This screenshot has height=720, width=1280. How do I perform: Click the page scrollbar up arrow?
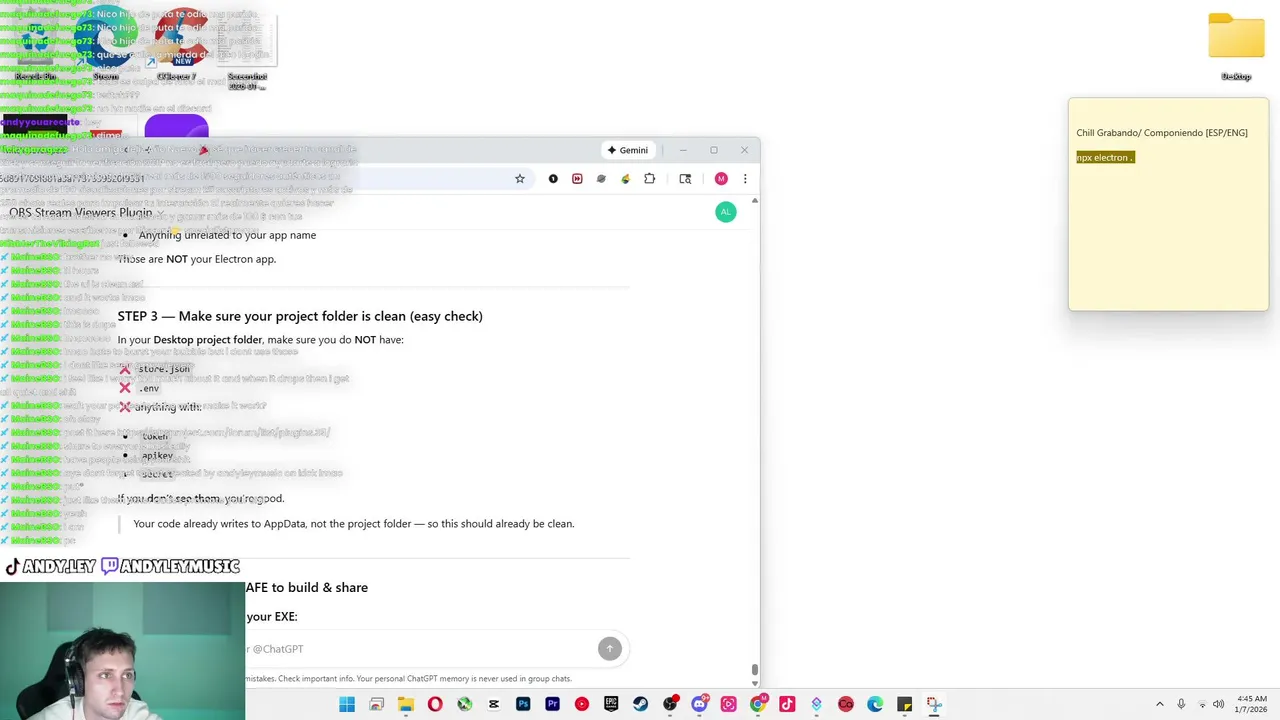pos(755,201)
